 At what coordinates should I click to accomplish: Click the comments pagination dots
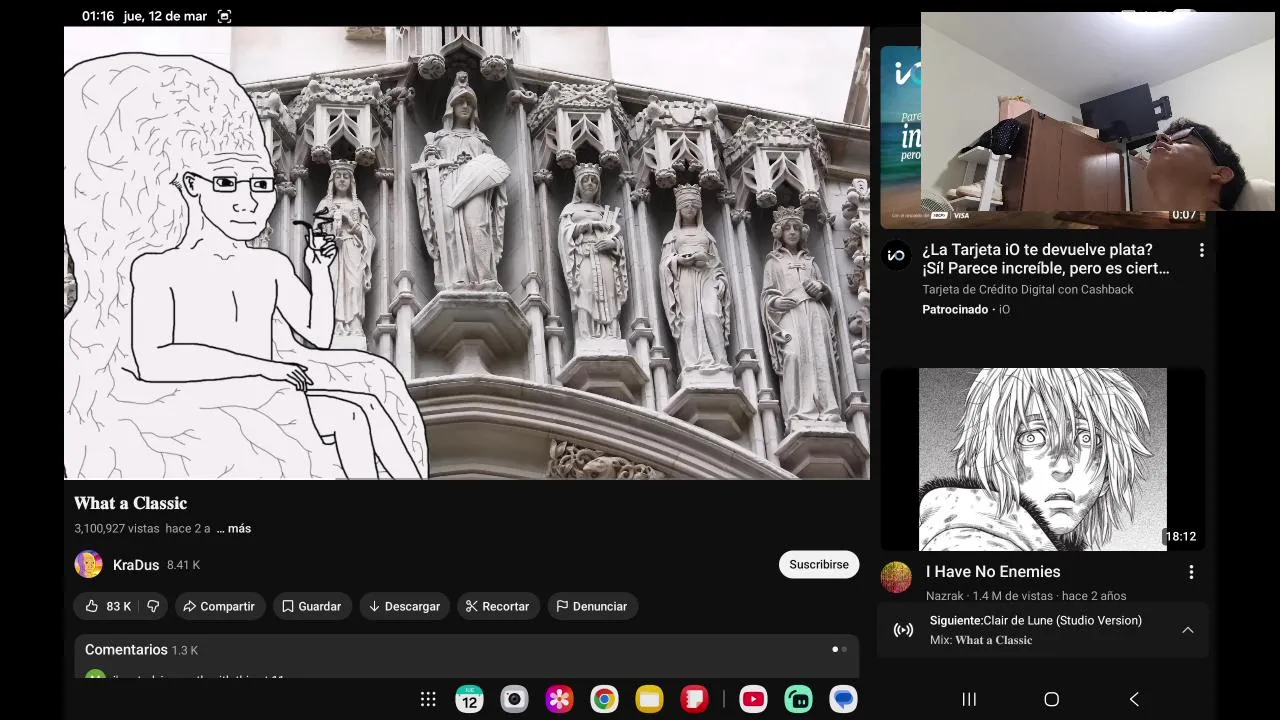point(839,649)
